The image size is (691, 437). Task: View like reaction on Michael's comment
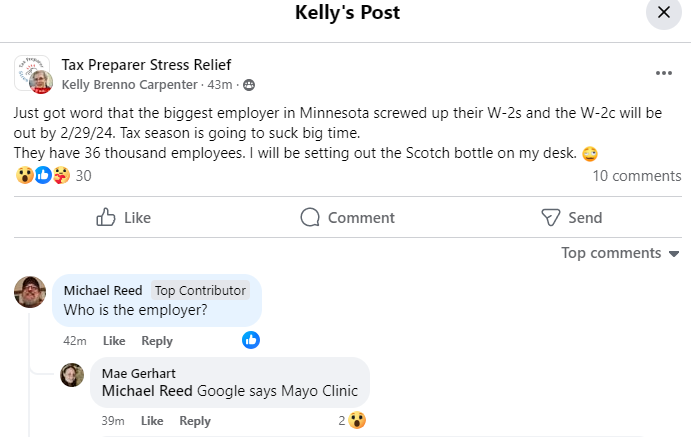coord(251,340)
